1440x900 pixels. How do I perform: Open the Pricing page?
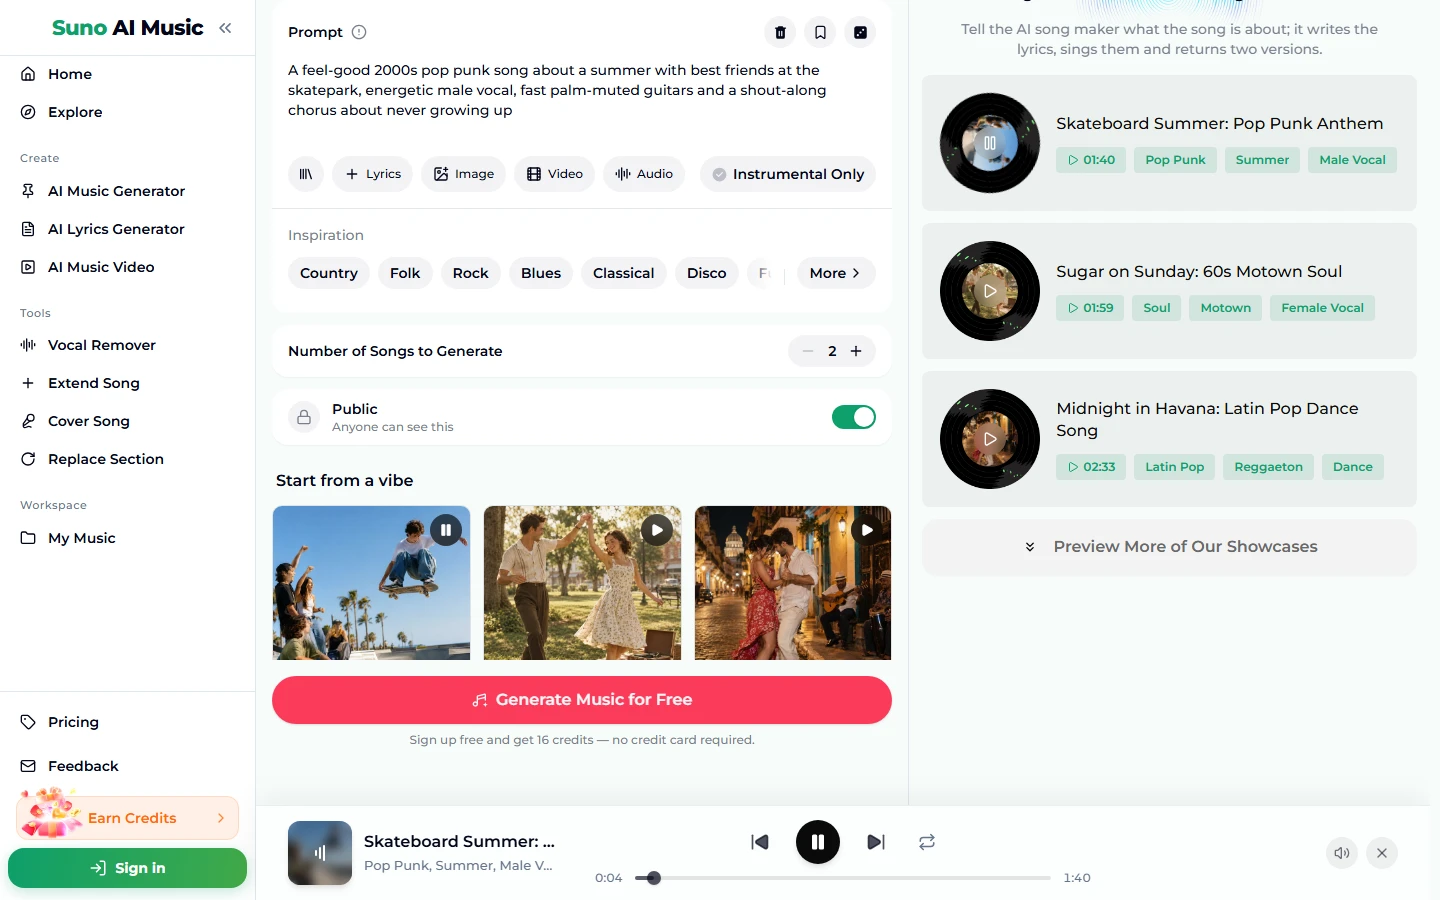(x=73, y=722)
